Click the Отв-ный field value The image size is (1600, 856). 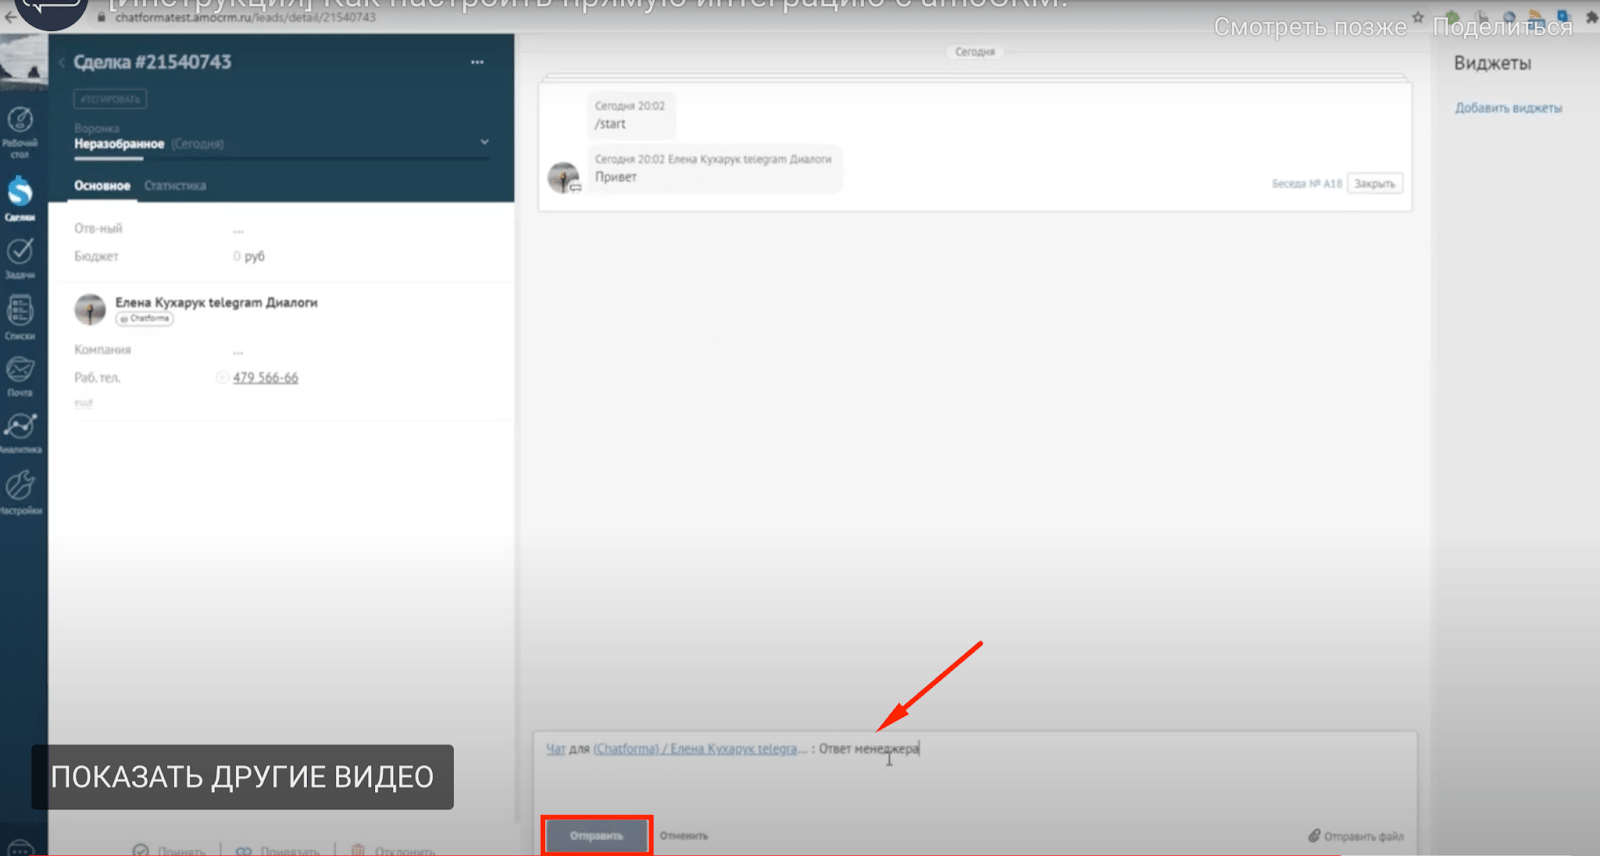coord(238,229)
